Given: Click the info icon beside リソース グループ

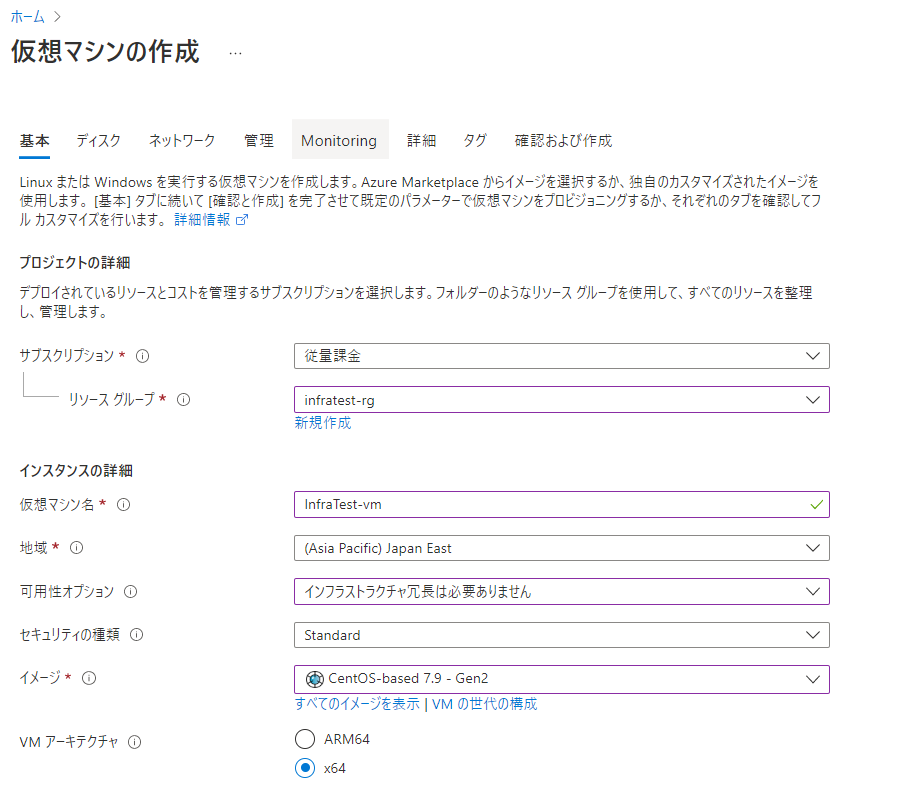Looking at the screenshot, I should [183, 400].
